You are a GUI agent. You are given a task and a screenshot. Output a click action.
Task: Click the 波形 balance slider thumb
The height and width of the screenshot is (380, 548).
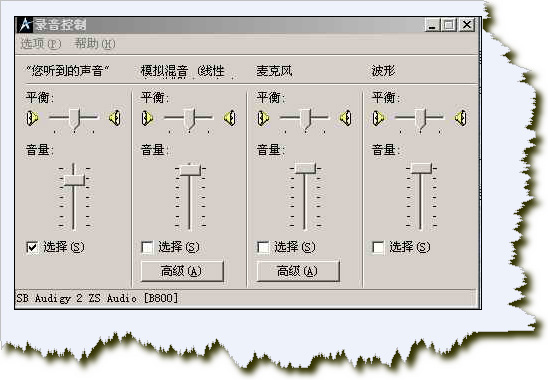pos(420,119)
